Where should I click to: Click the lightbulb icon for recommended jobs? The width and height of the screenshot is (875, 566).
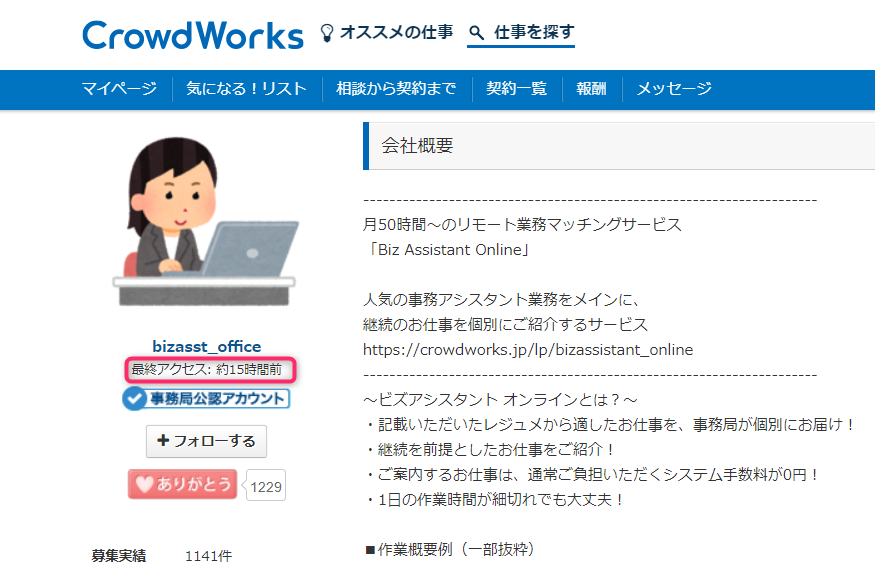pos(326,33)
